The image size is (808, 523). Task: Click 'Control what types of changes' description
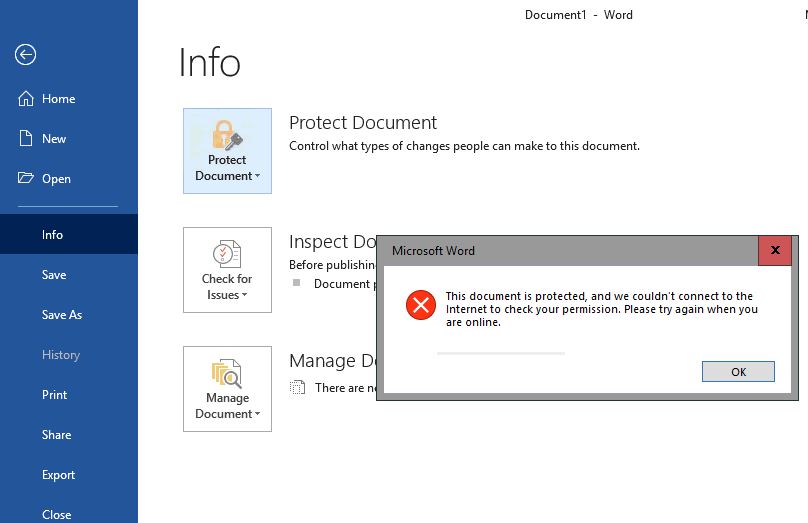(x=464, y=146)
